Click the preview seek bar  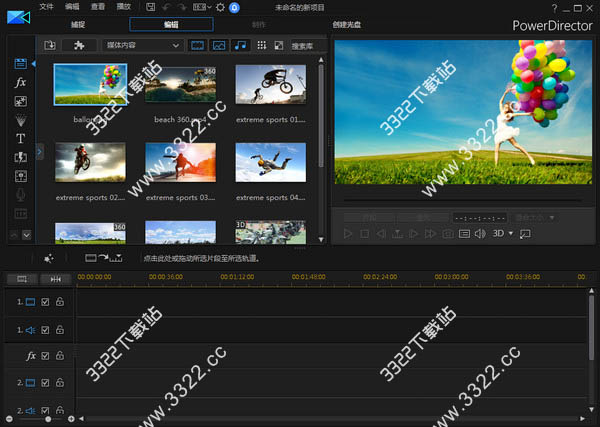(x=462, y=200)
